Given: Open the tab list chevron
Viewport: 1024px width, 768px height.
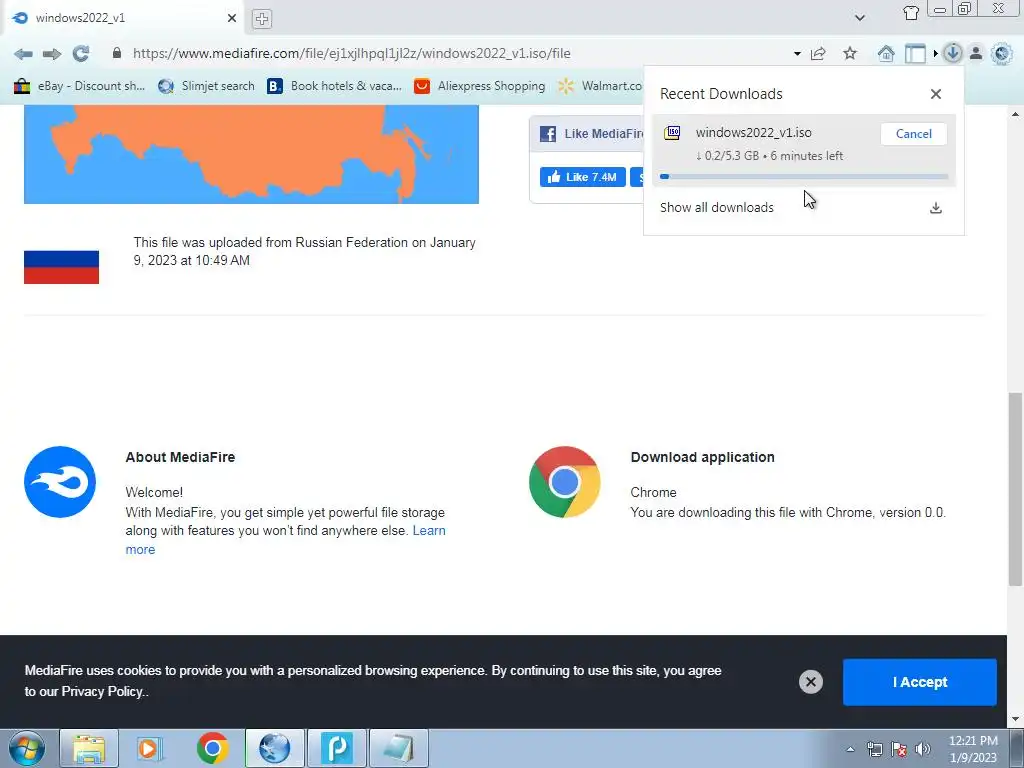Looking at the screenshot, I should tap(860, 18).
